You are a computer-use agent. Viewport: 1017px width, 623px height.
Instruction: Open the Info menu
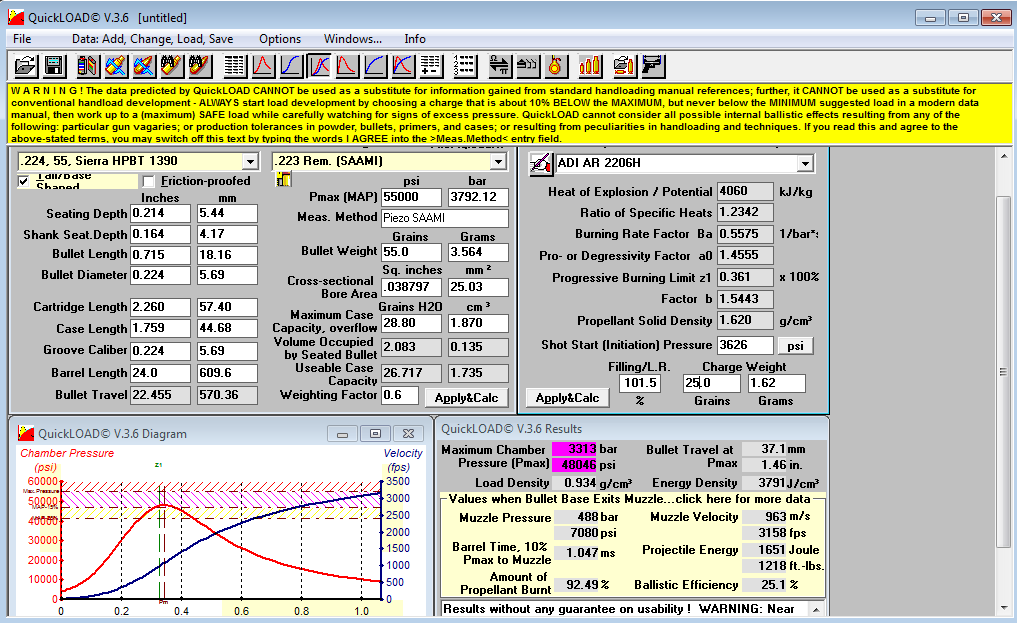click(415, 39)
